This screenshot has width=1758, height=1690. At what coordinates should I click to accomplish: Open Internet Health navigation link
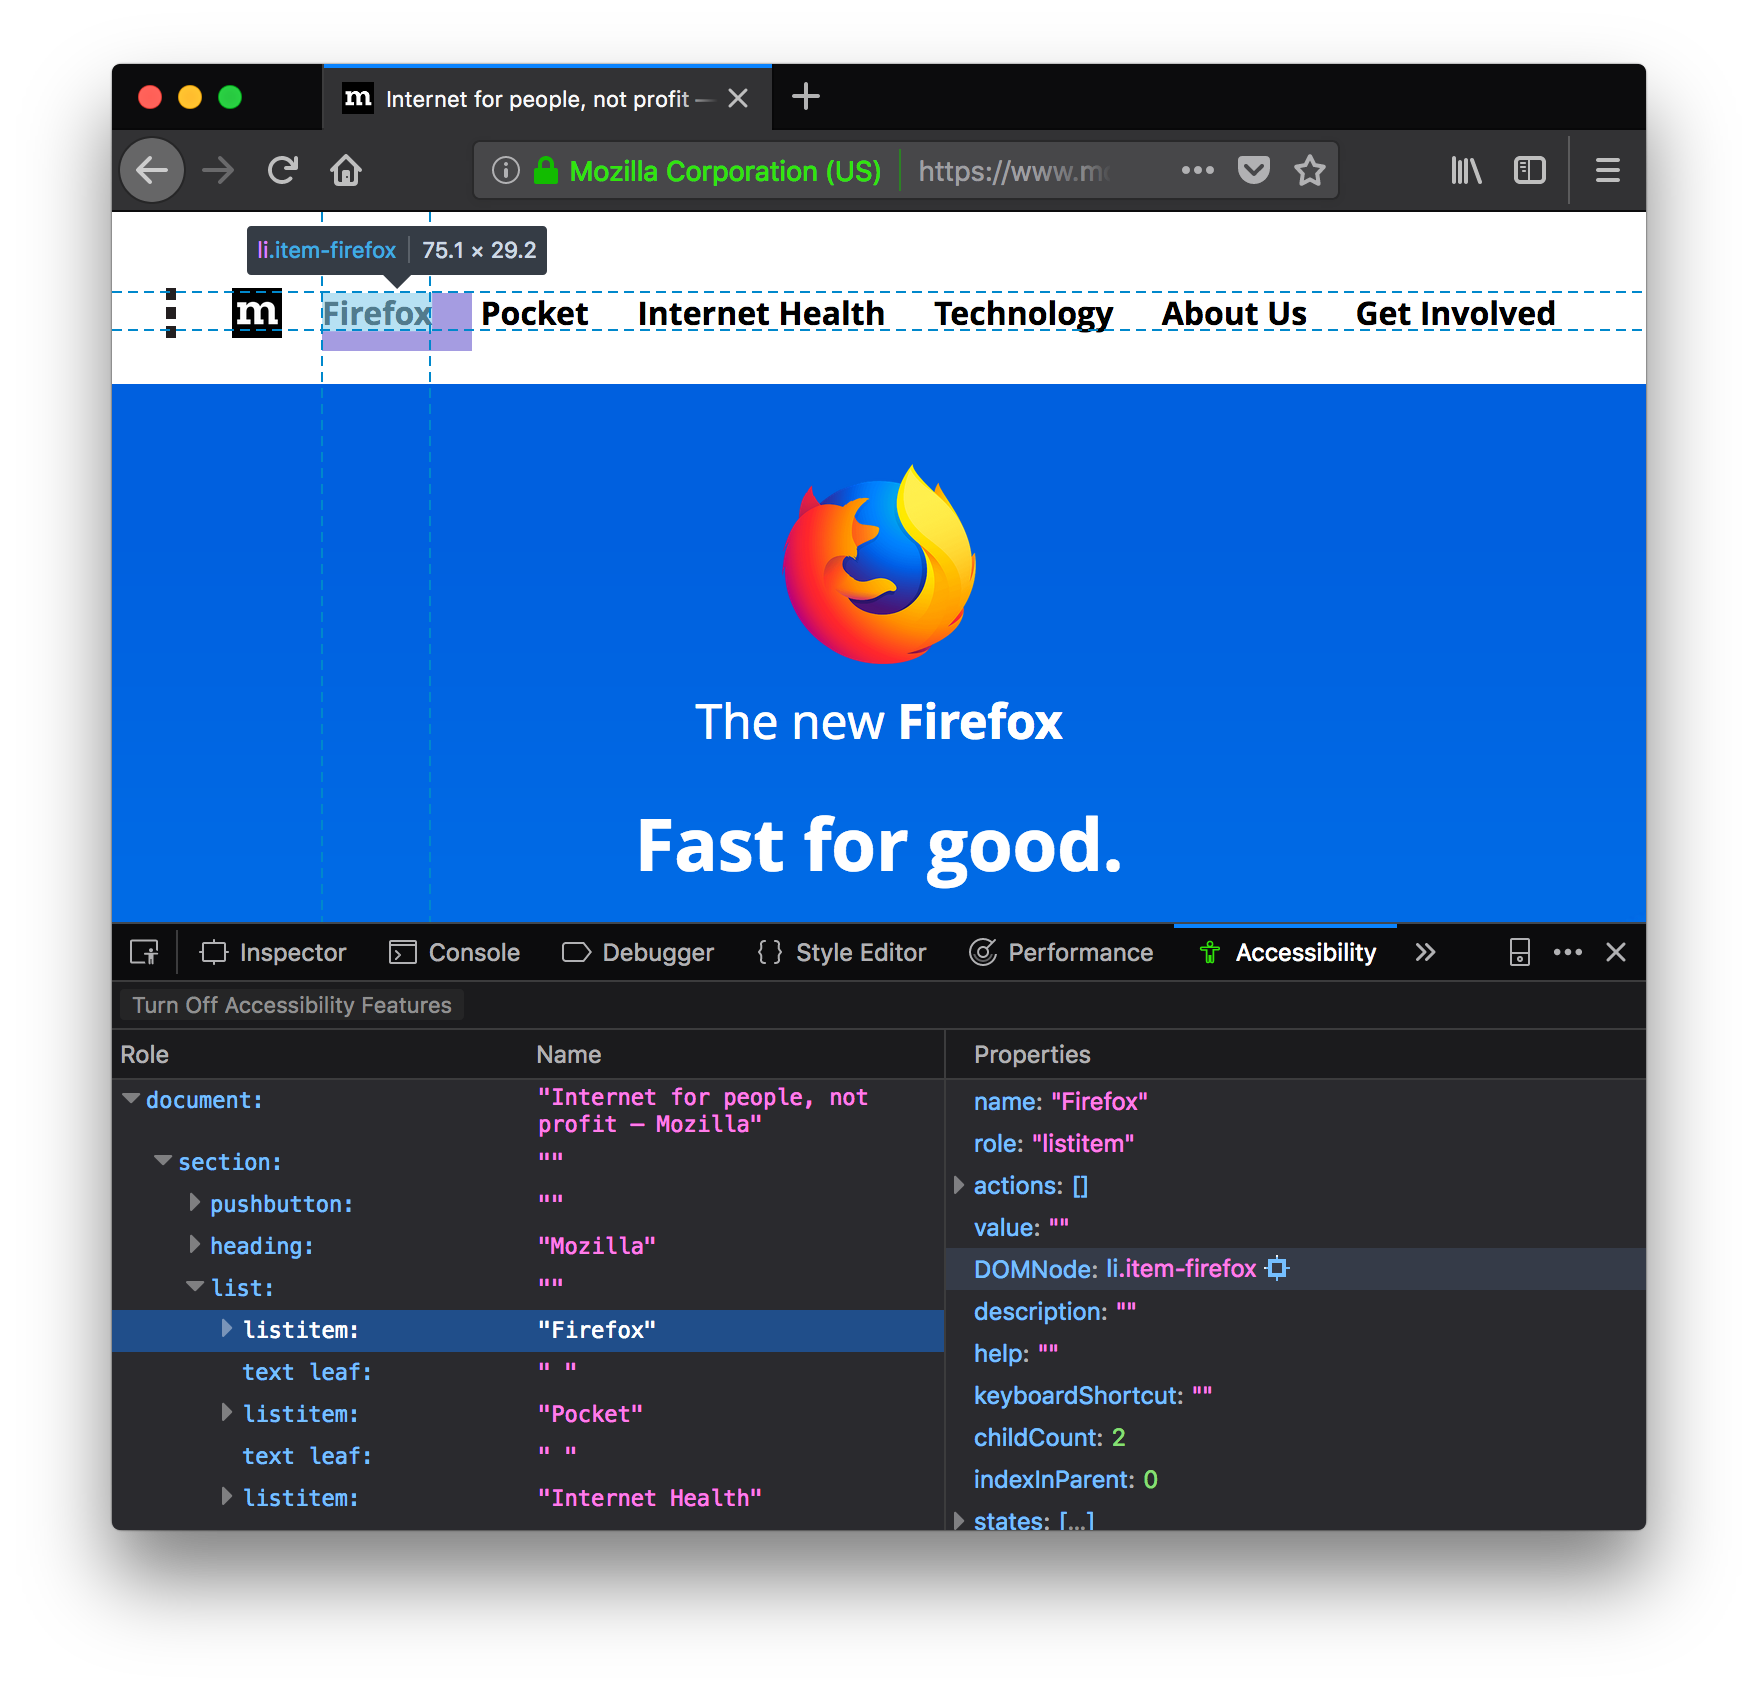click(761, 314)
